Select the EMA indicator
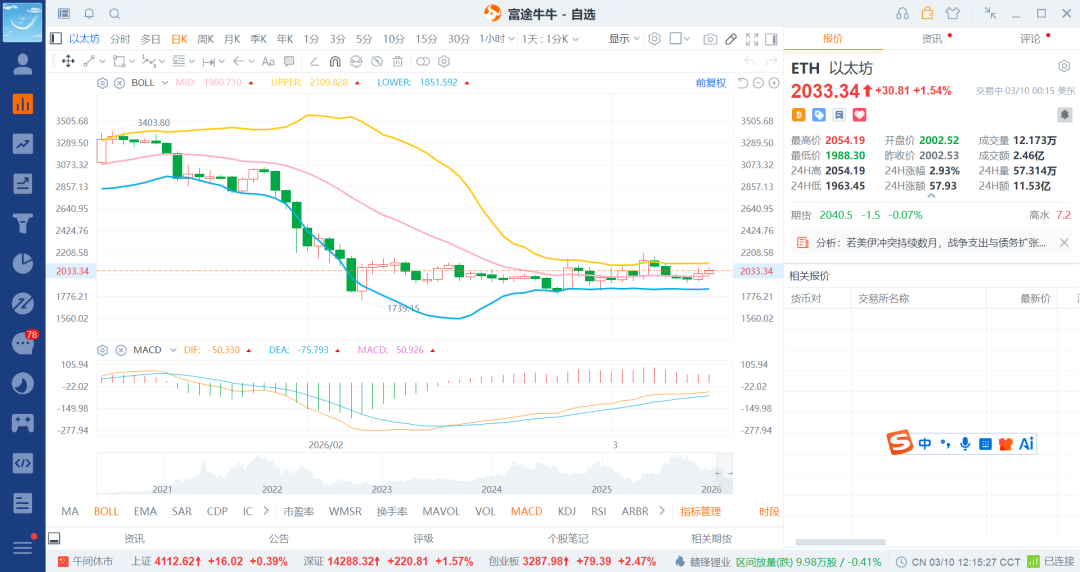Screen dimensions: 1080x572 pos(145,511)
